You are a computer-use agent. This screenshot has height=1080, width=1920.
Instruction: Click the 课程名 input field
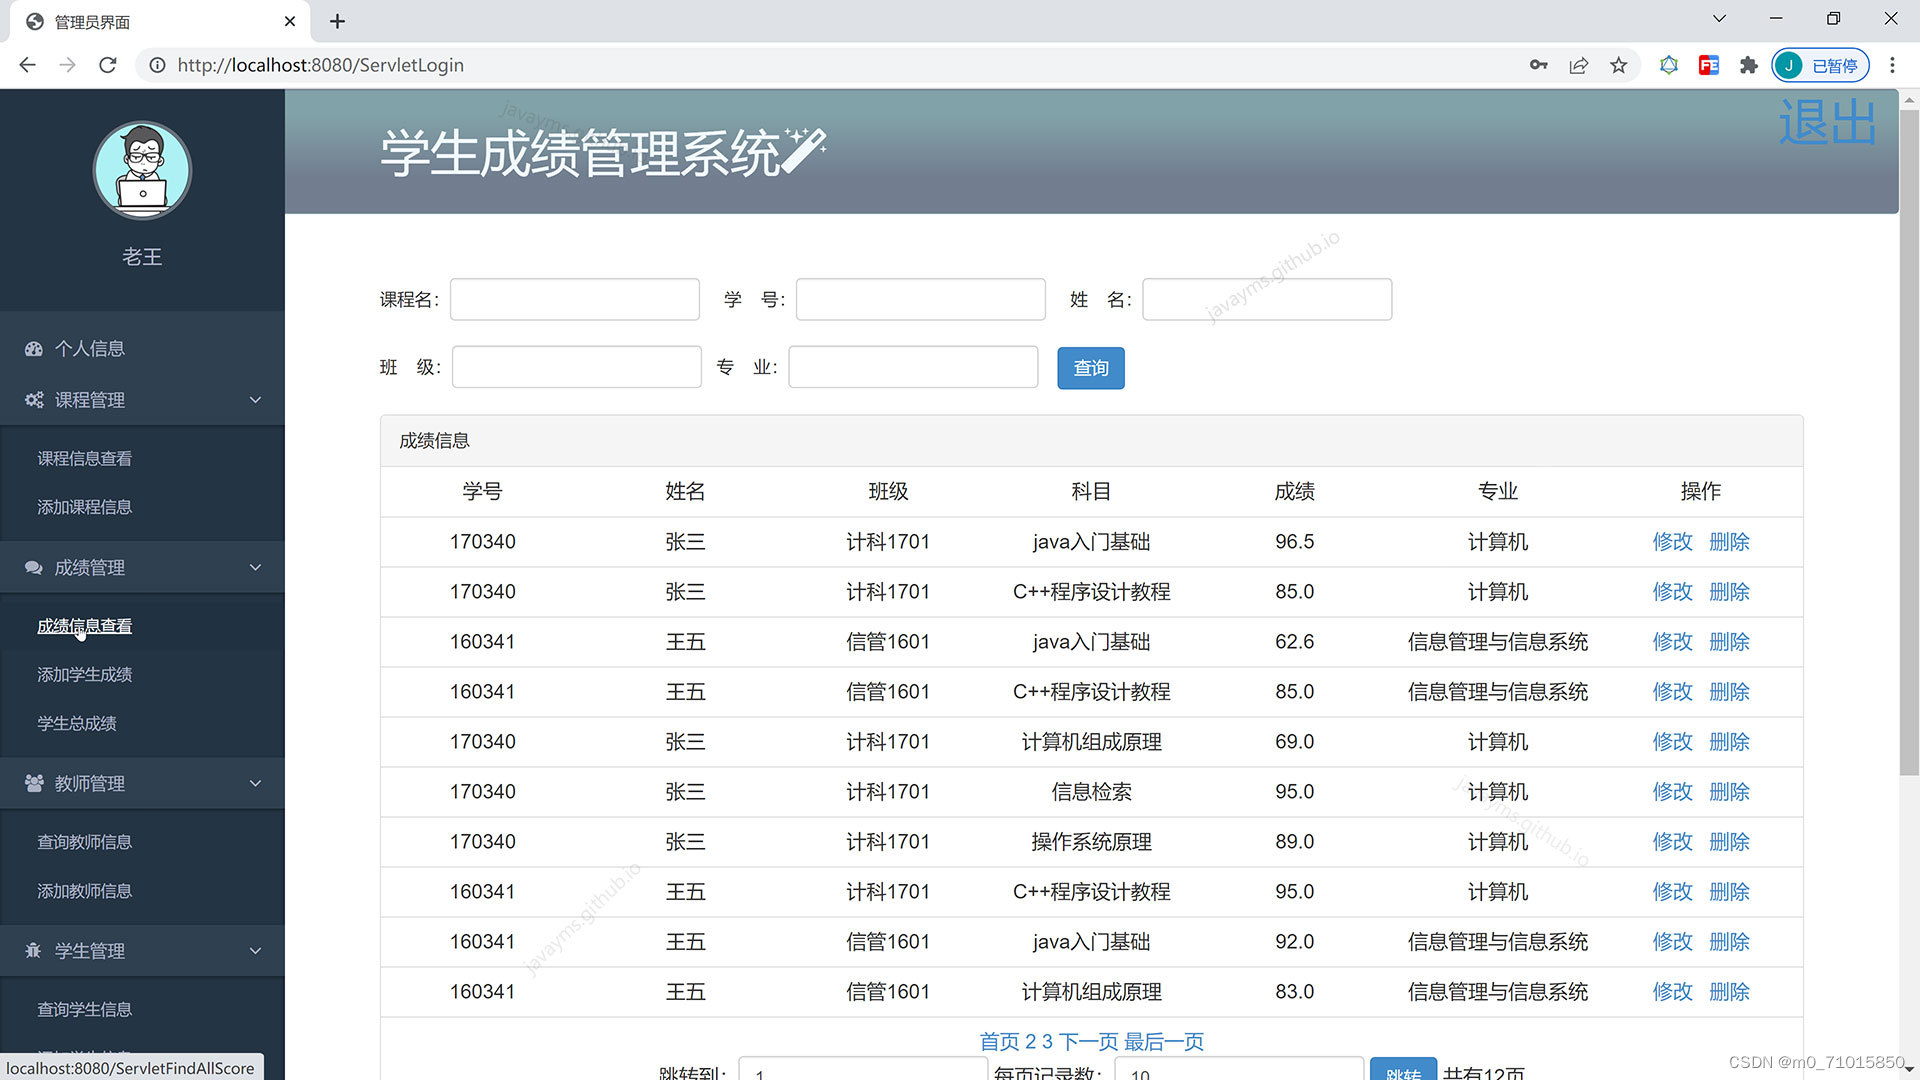(575, 300)
